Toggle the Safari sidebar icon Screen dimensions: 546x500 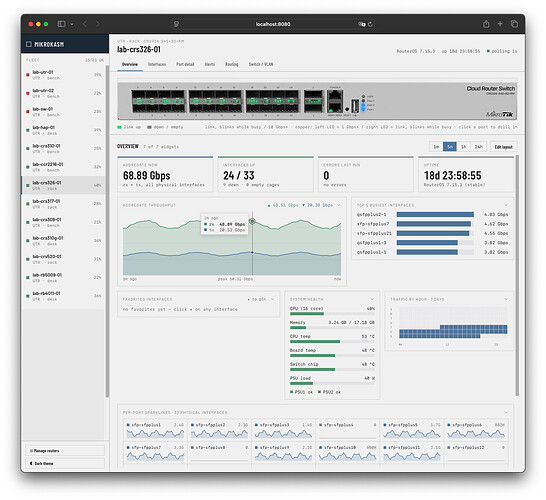[62, 24]
